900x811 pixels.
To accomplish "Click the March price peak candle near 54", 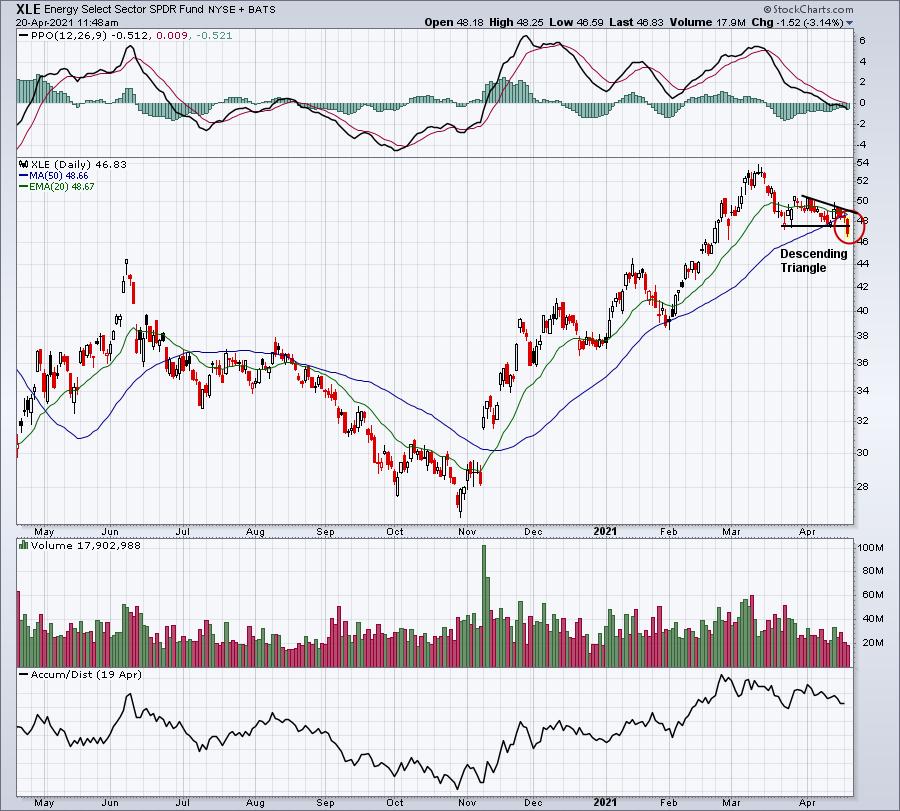I will point(759,171).
